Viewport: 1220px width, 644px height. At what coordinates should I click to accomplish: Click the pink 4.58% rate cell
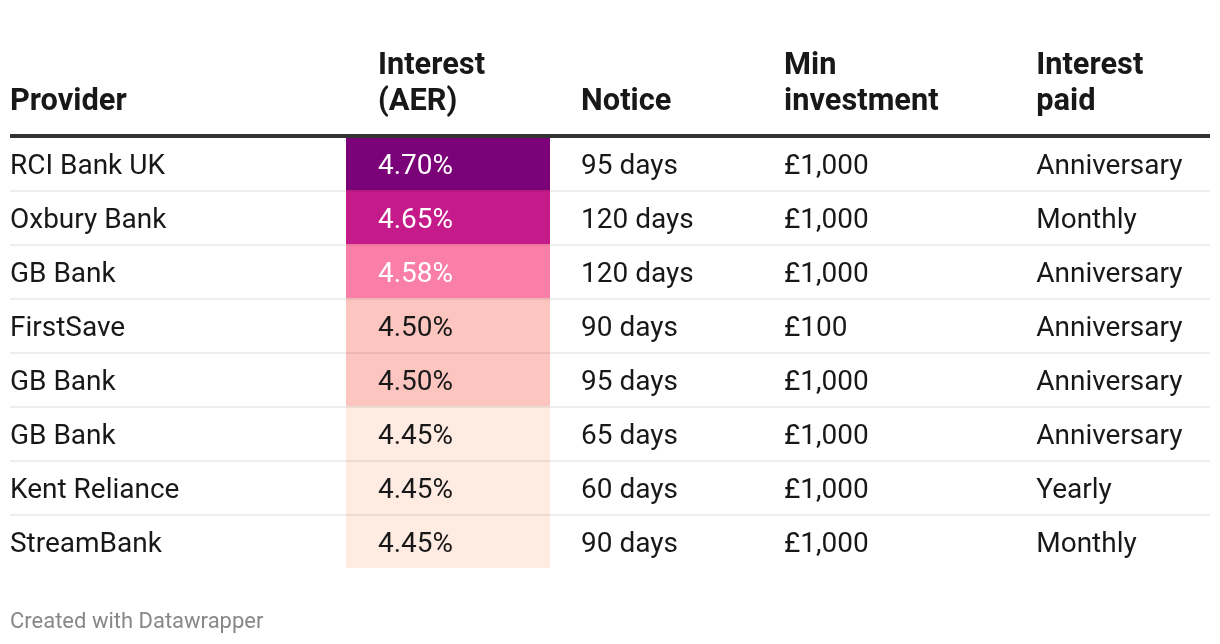point(447,273)
